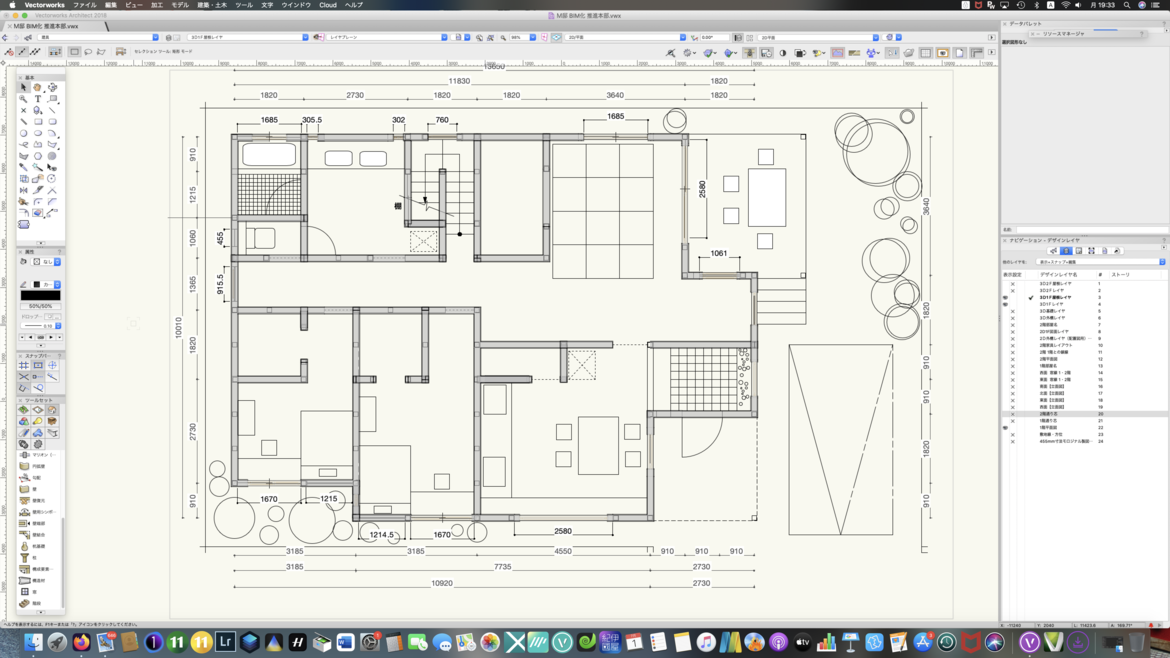Click the black fill color swatch
The width and height of the screenshot is (1170, 658).
40,295
